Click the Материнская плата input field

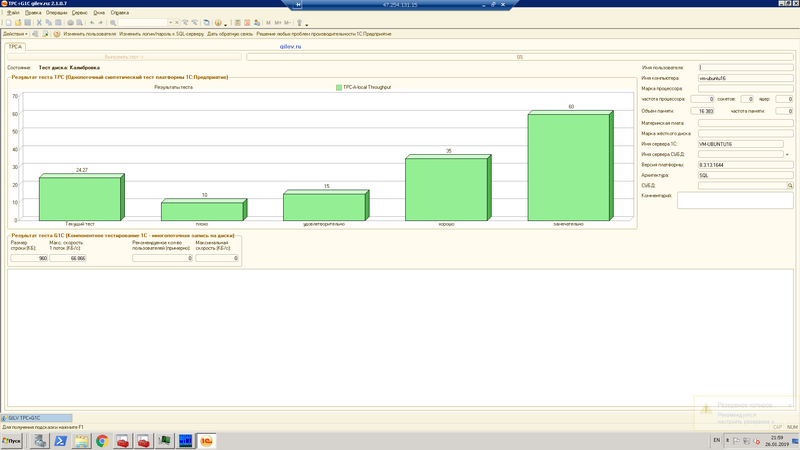[x=745, y=123]
